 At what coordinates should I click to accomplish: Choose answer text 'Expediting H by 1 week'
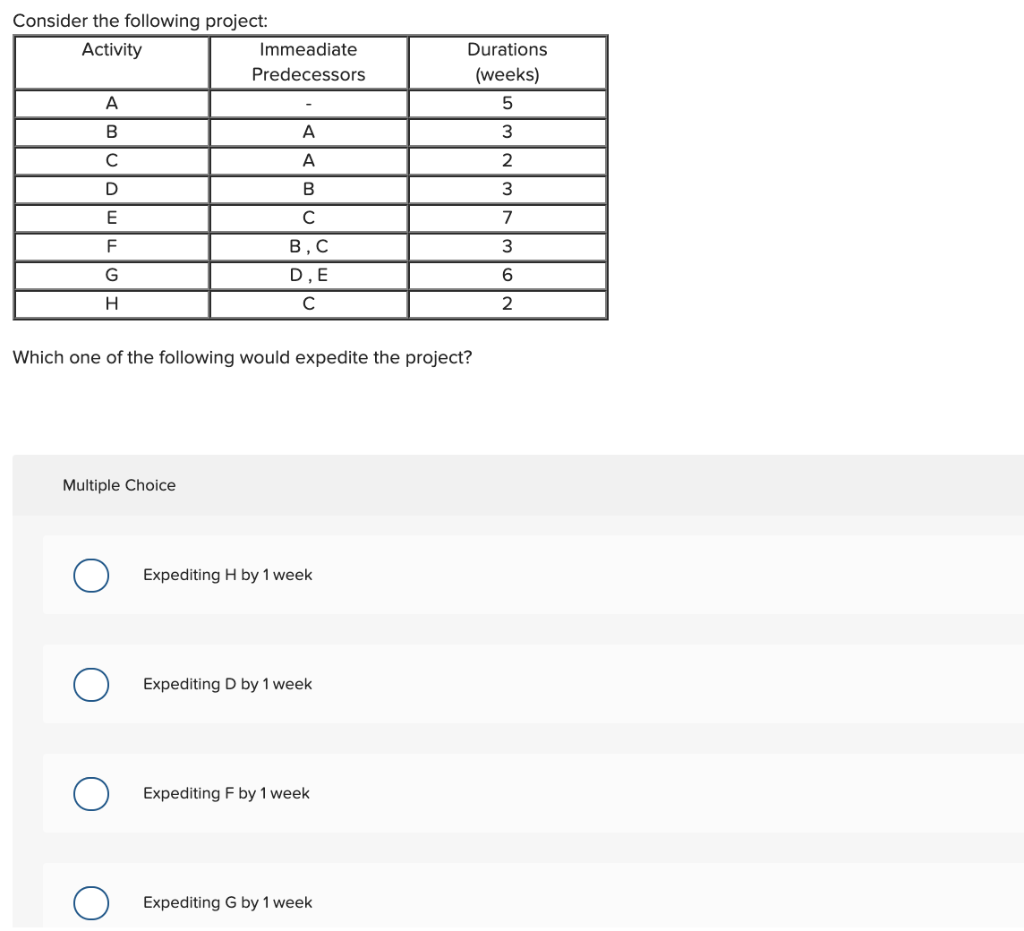pyautogui.click(x=227, y=575)
